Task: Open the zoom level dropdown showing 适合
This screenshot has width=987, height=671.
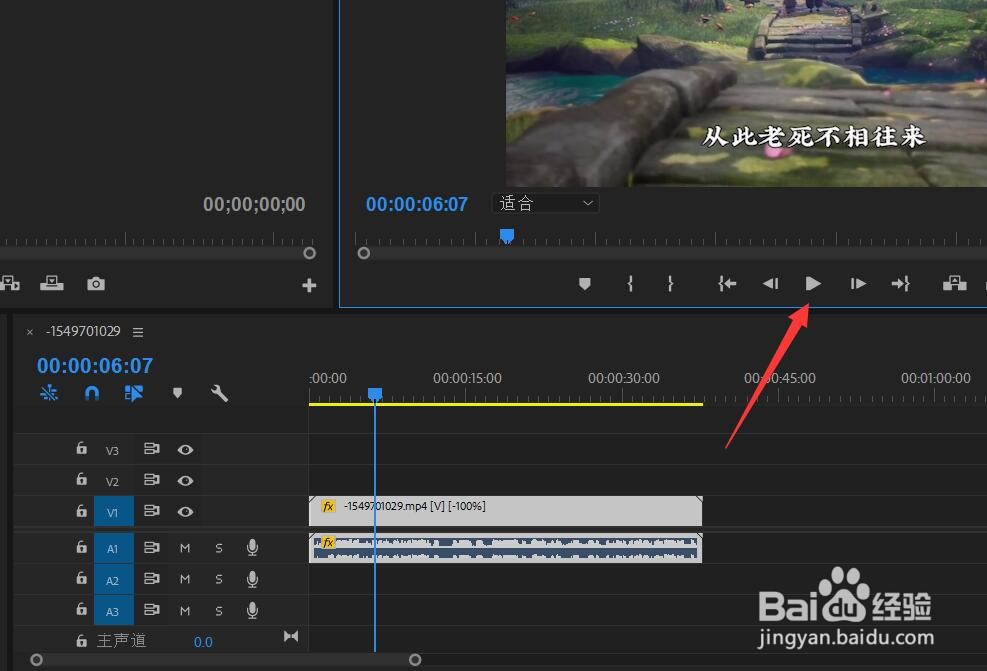Action: [545, 203]
